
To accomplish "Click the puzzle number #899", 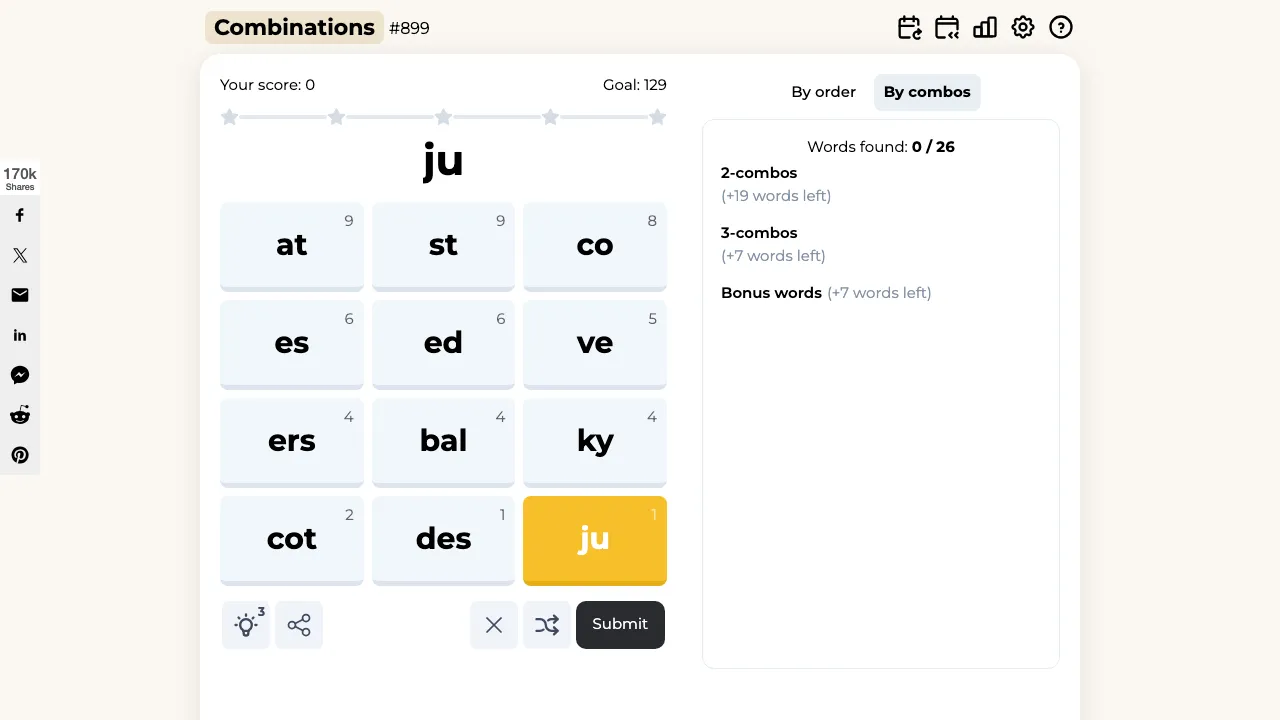I will pos(409,28).
